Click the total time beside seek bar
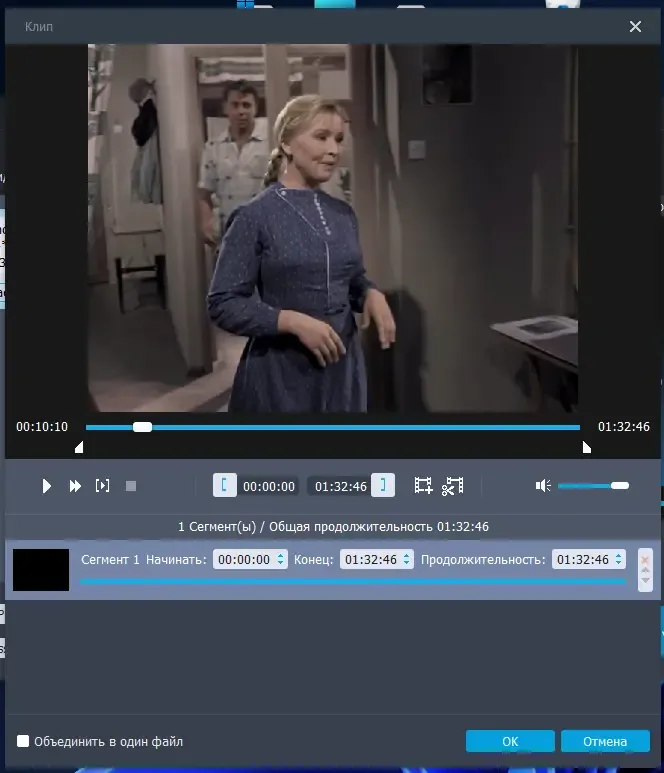Viewport: 664px width, 773px height. pos(624,427)
